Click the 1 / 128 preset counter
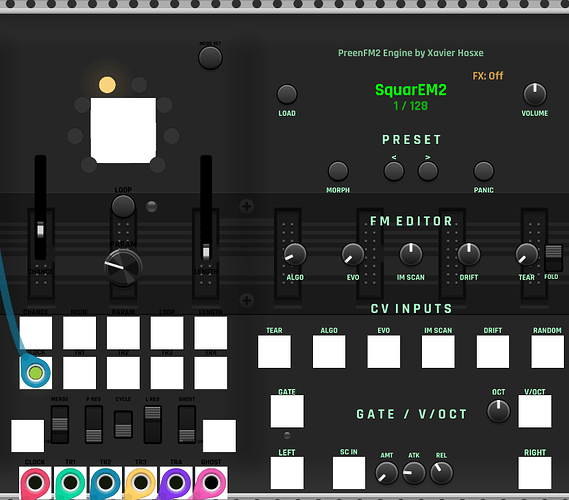569x500 pixels. 411,106
